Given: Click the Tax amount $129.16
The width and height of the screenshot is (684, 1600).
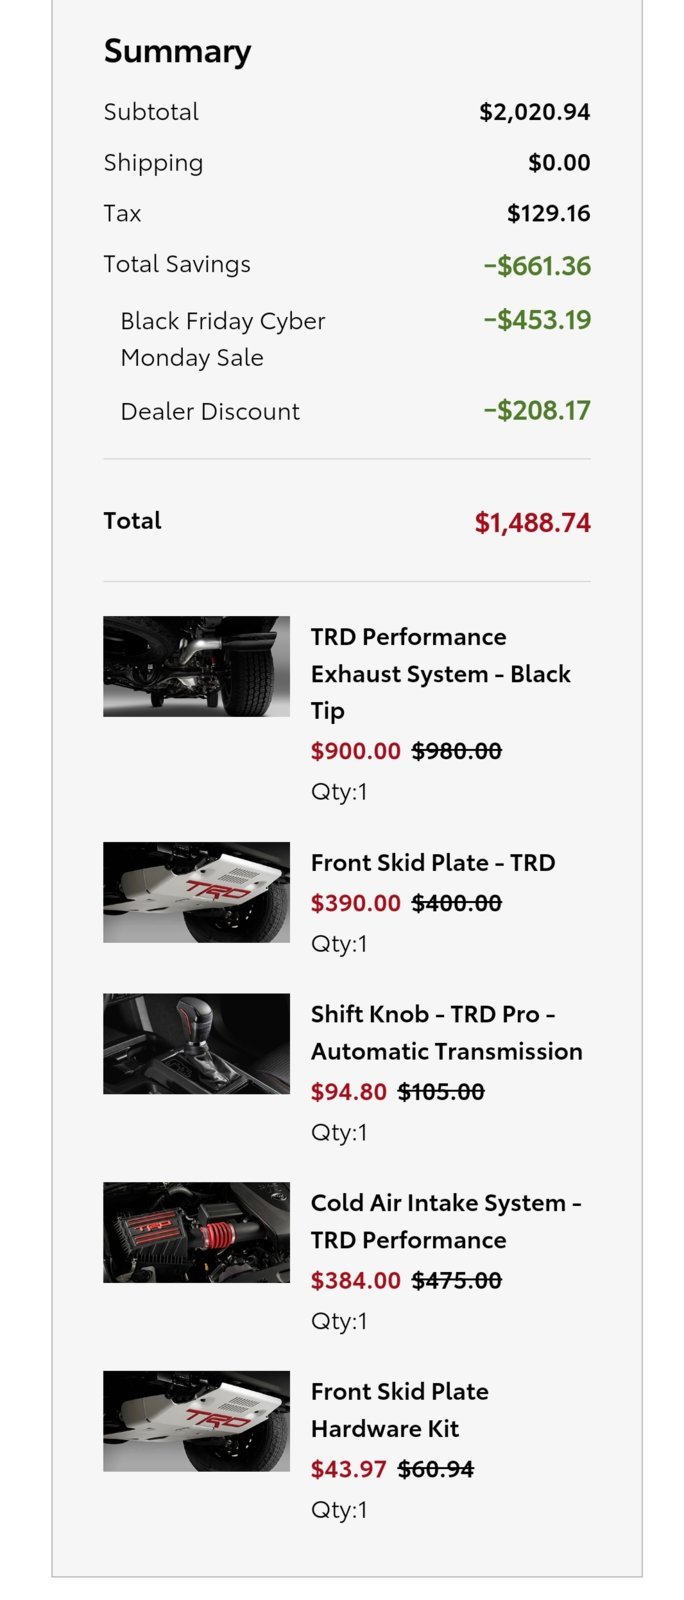Looking at the screenshot, I should [x=548, y=213].
